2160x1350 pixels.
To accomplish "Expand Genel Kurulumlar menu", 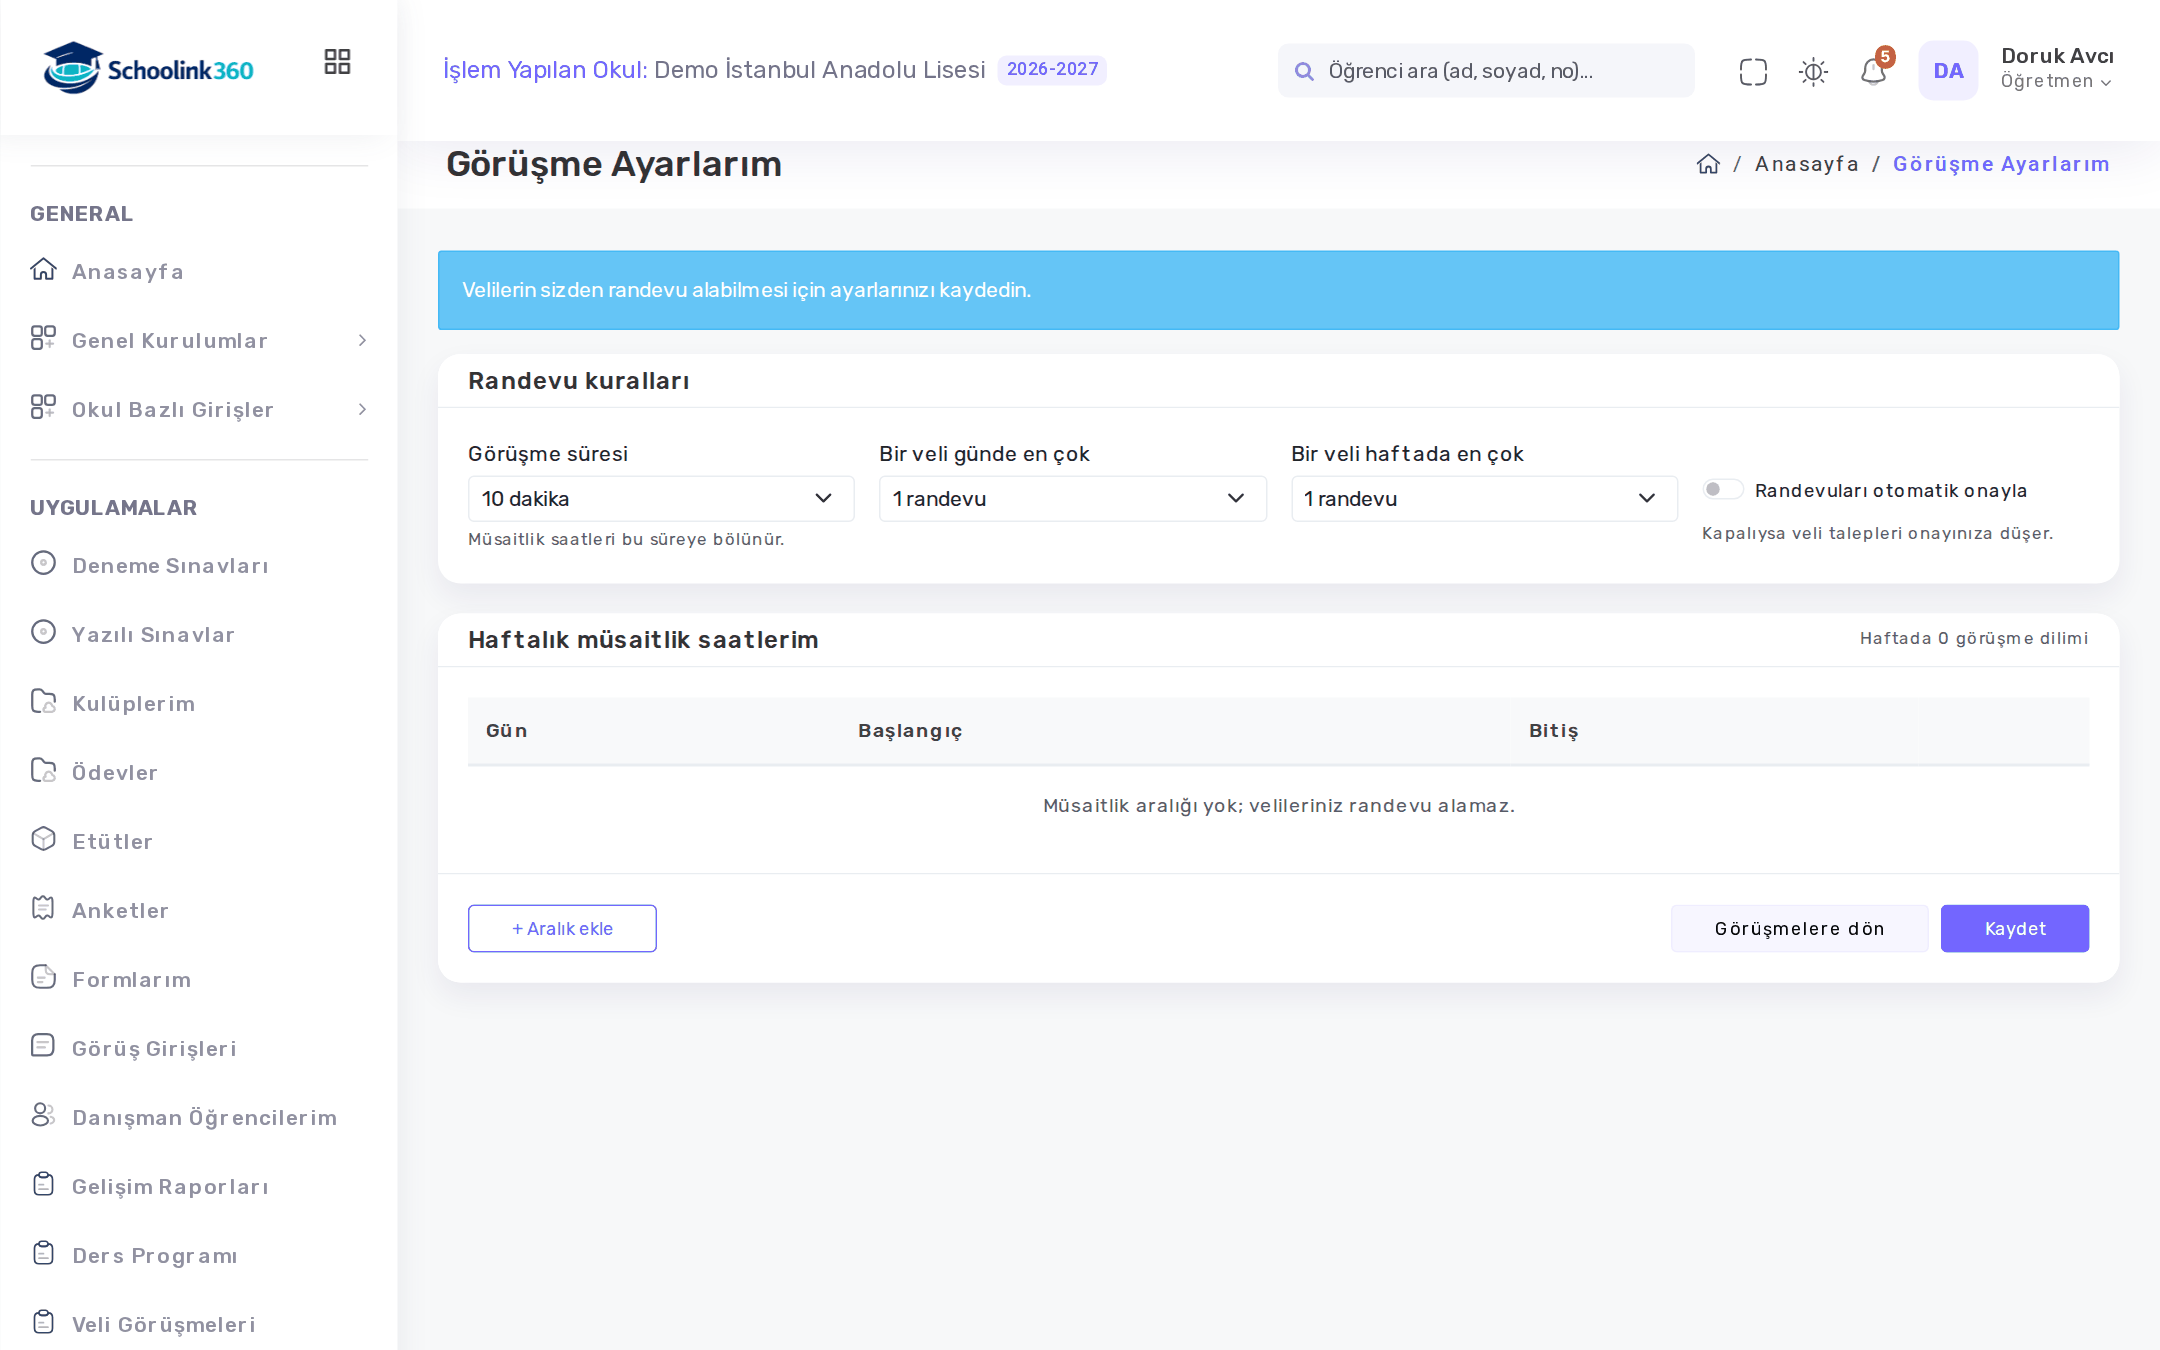I will (x=199, y=341).
